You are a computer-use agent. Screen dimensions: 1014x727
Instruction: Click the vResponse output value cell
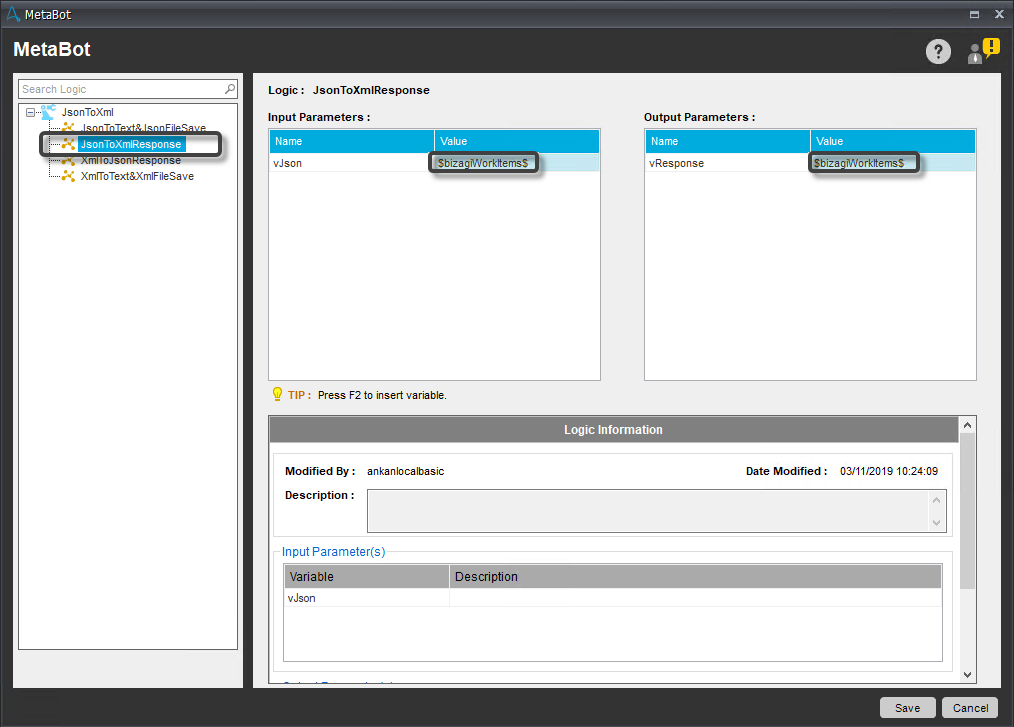coord(892,163)
